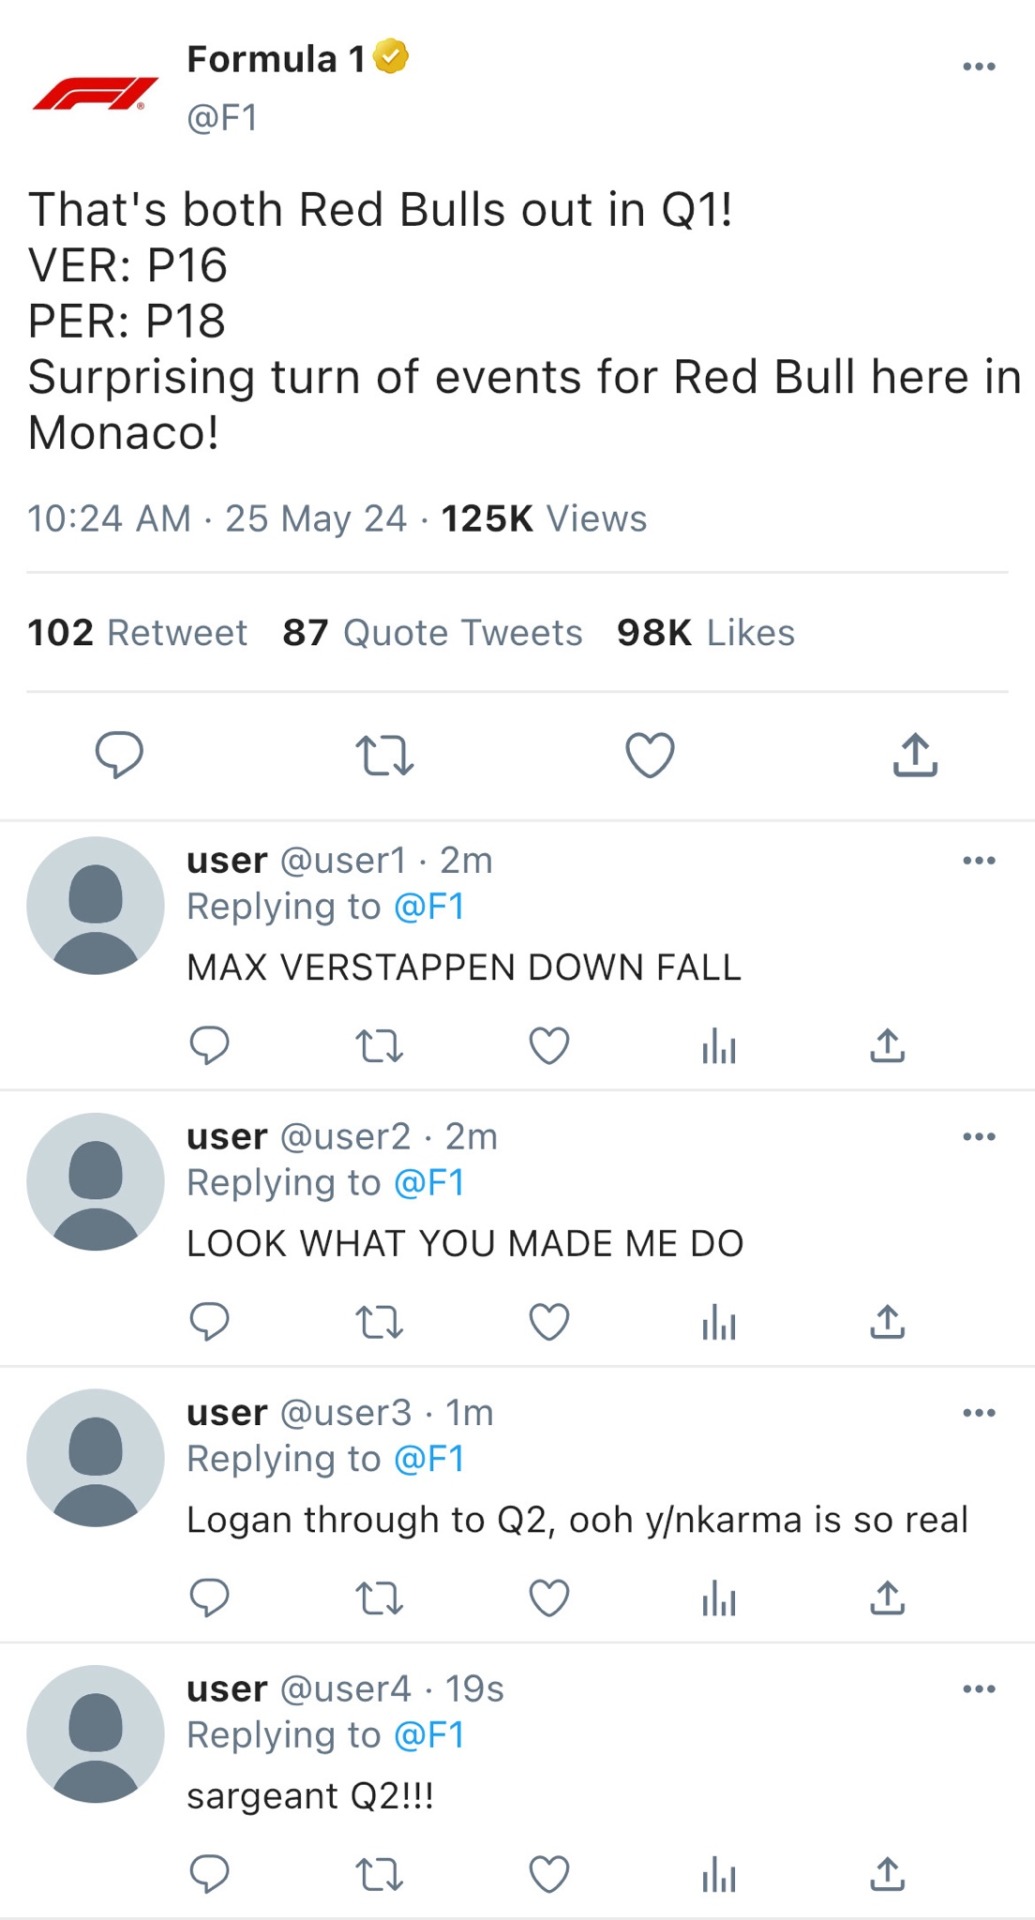Like user4's sargeant Q2 reply
This screenshot has width=1035, height=1920.
(x=549, y=1875)
